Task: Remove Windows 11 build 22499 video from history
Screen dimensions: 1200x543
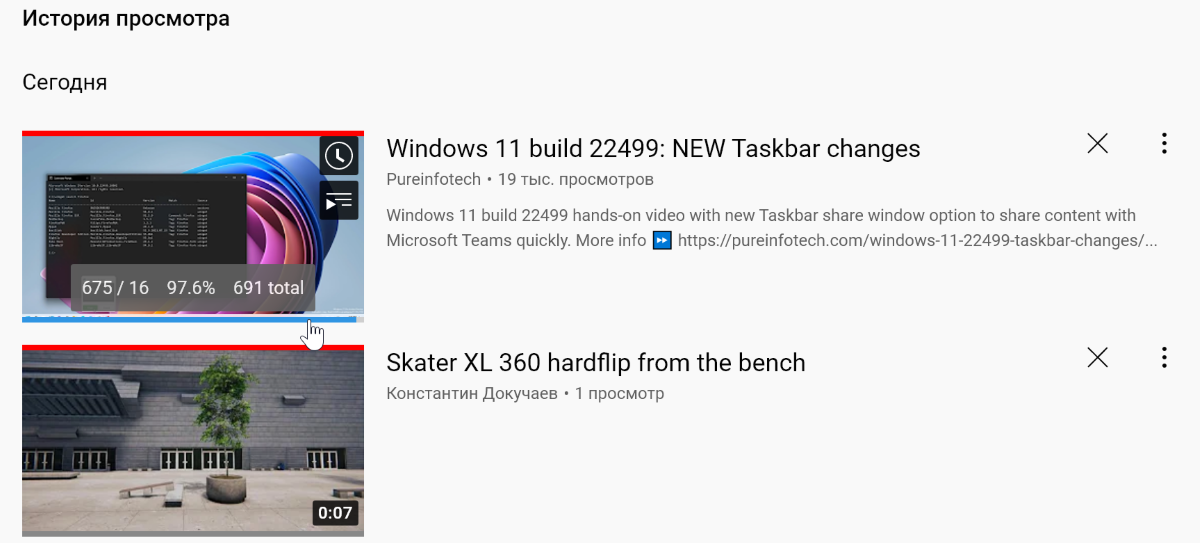Action: tap(1097, 144)
